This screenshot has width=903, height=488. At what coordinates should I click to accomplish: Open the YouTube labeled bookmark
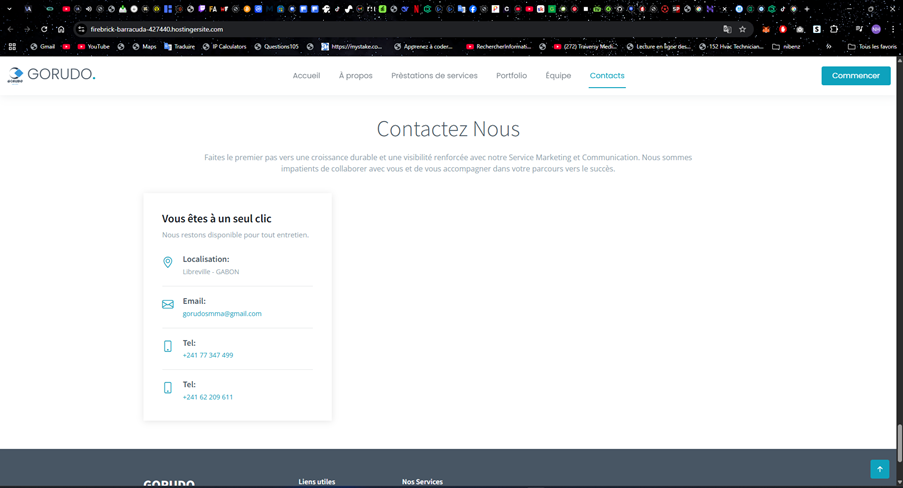93,47
